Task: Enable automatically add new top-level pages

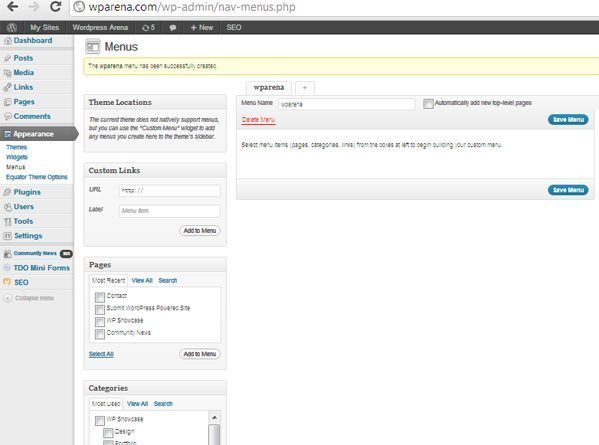Action: coord(428,104)
